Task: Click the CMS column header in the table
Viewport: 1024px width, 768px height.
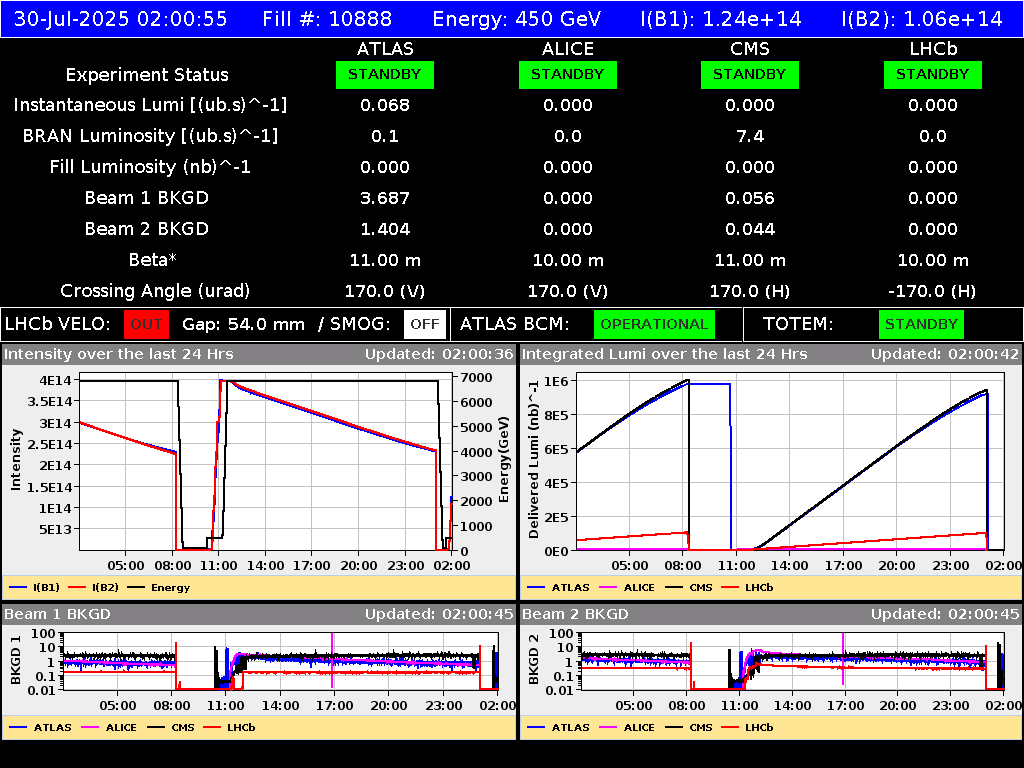Action: pyautogui.click(x=750, y=49)
